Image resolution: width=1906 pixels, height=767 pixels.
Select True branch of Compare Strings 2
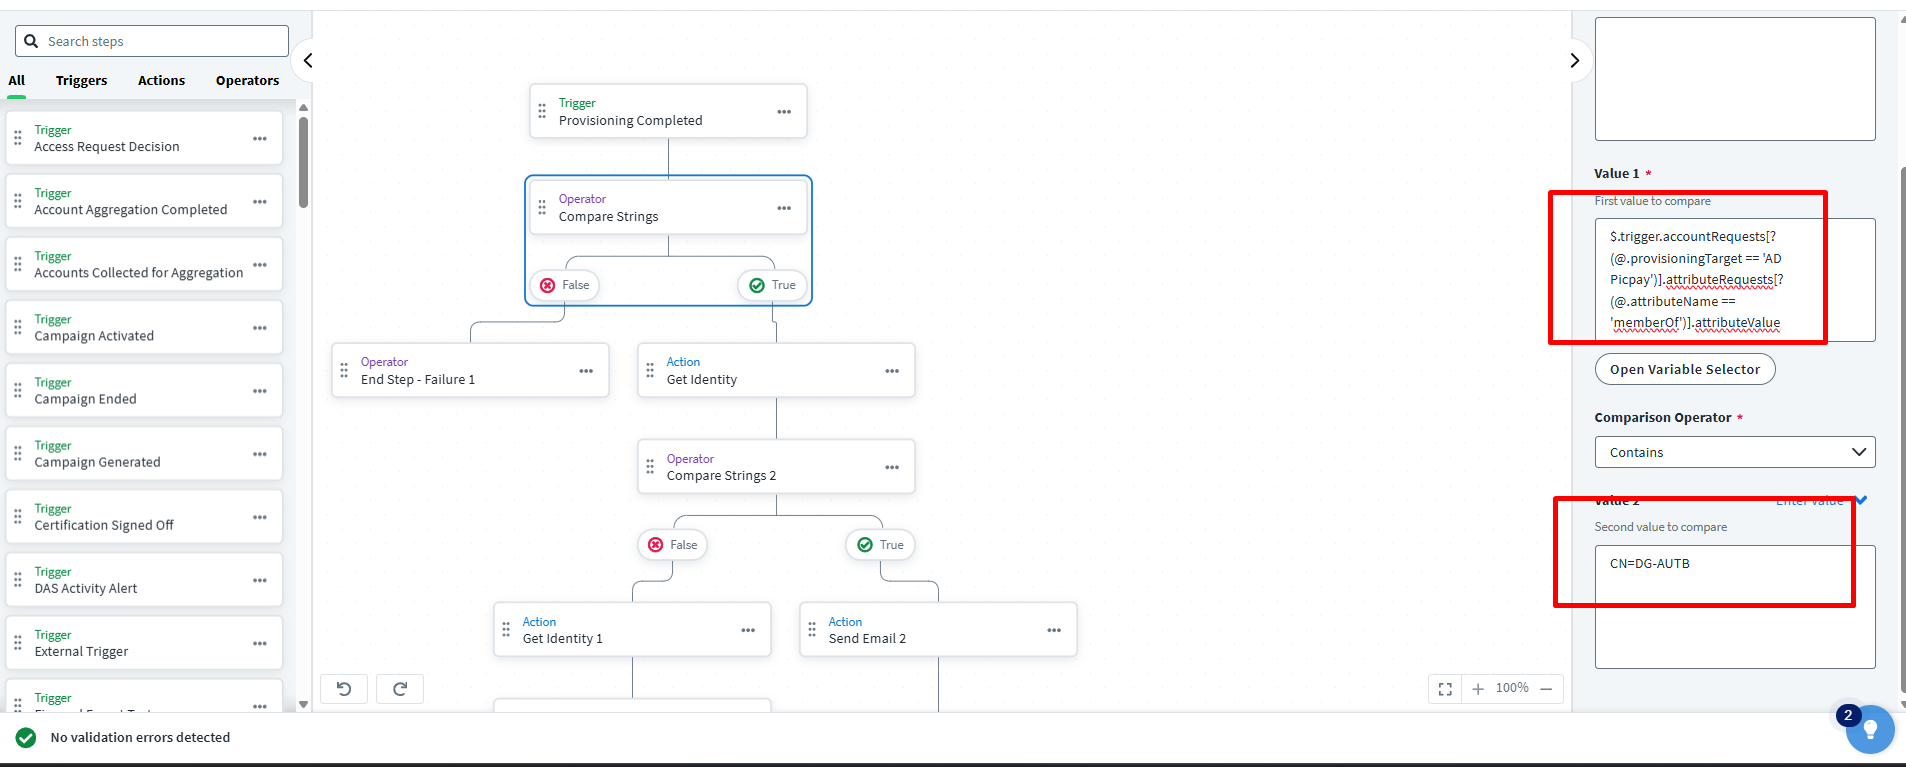[881, 545]
